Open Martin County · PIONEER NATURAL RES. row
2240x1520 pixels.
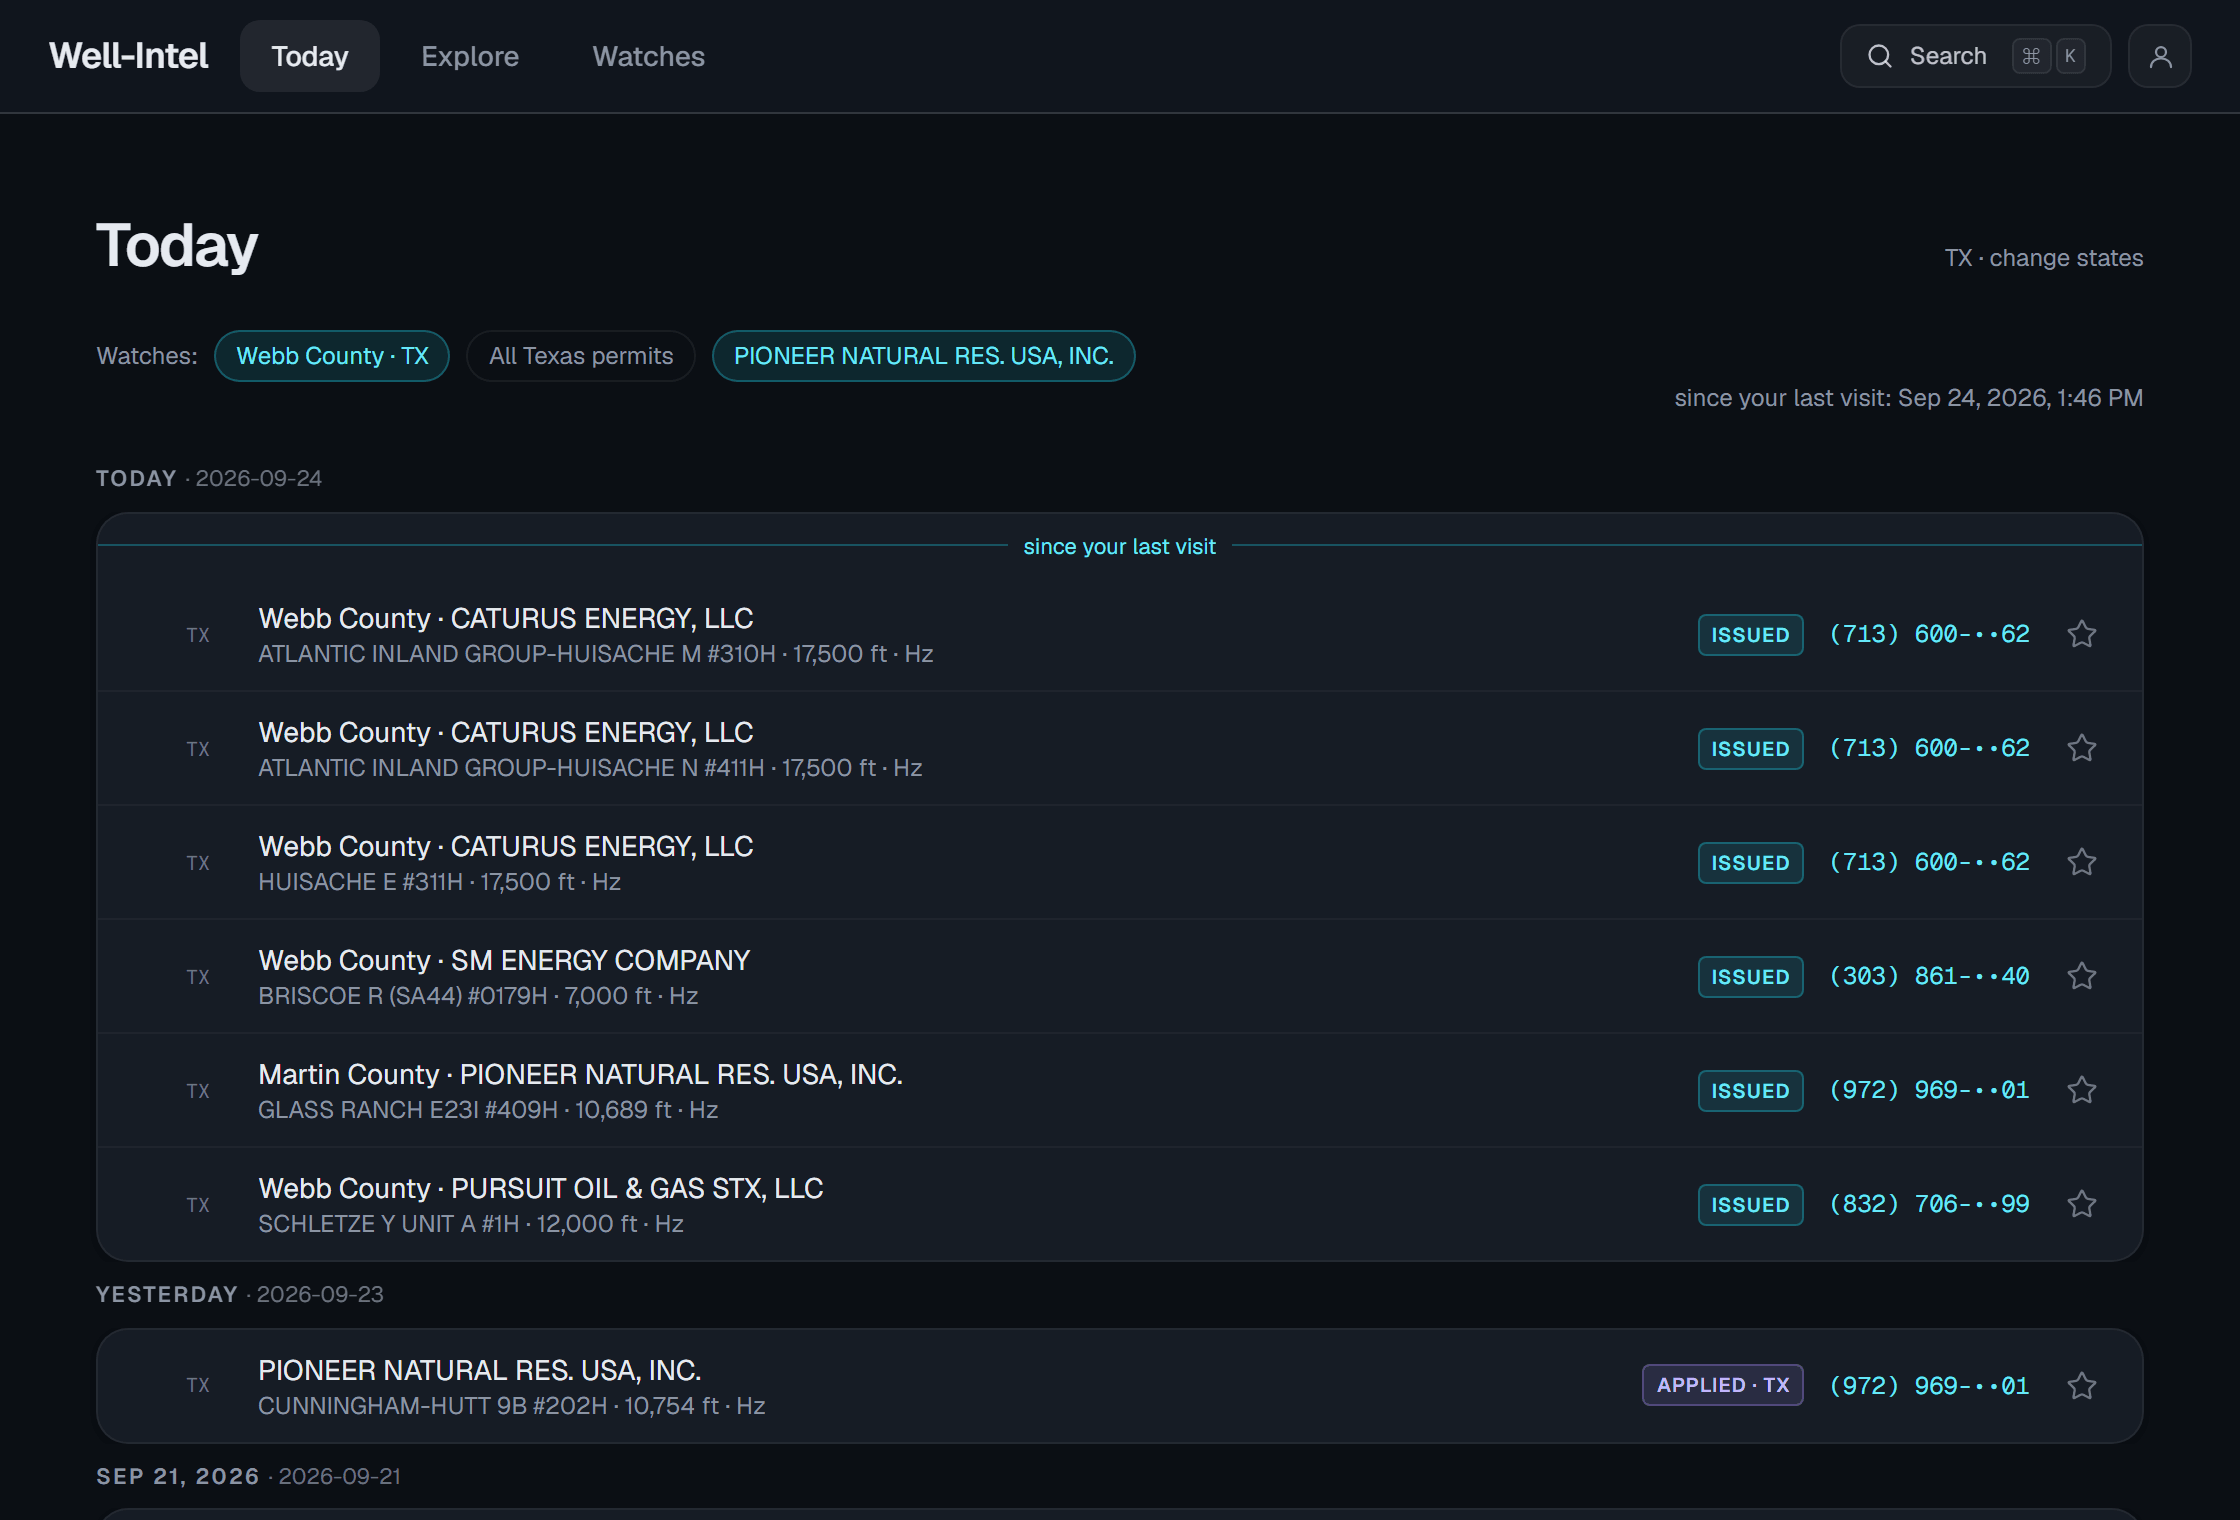point(1120,1091)
